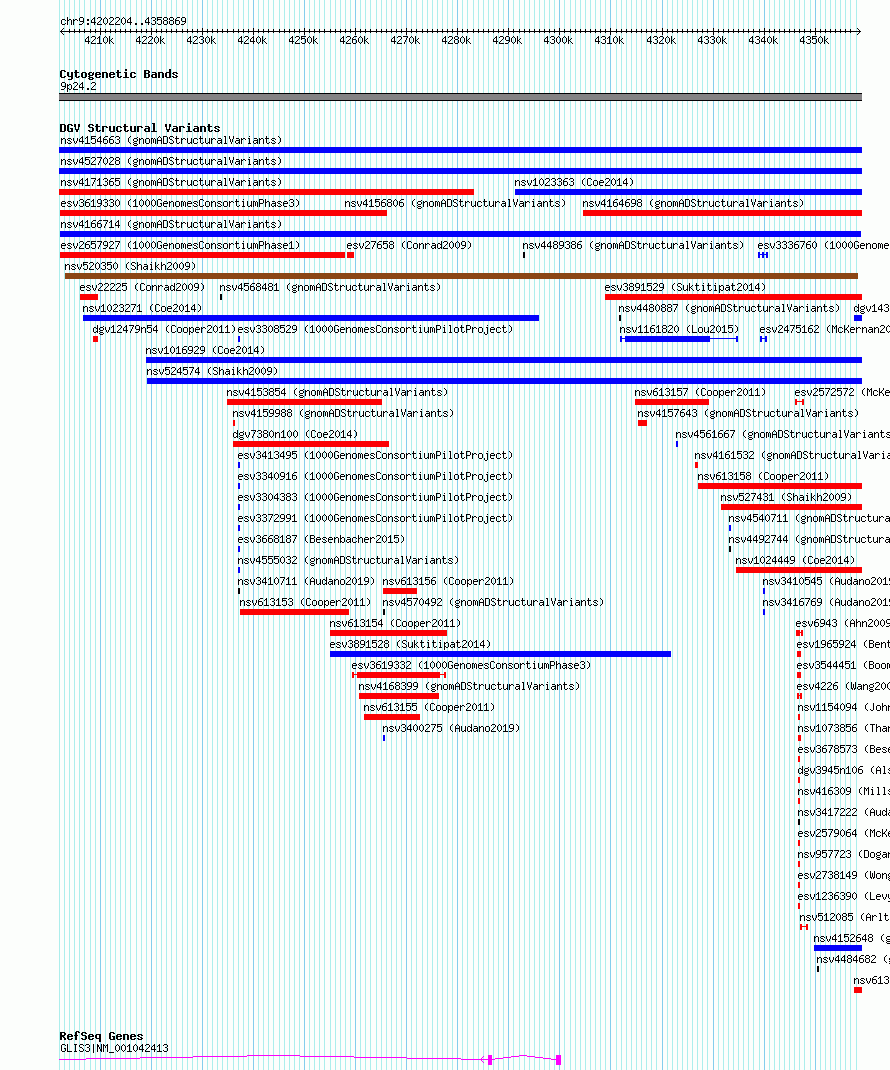
Task: Select nsv4157643 variant label
Action: point(748,414)
